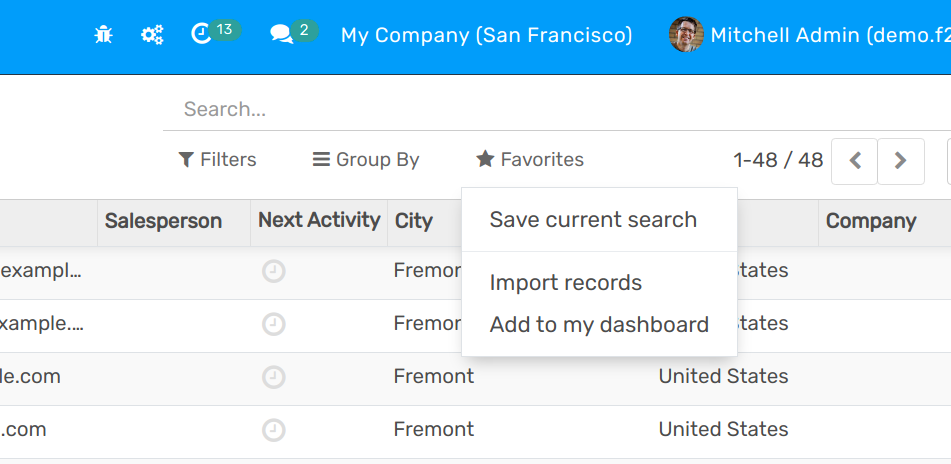
Task: Expand the Filters dropdown
Action: point(217,160)
